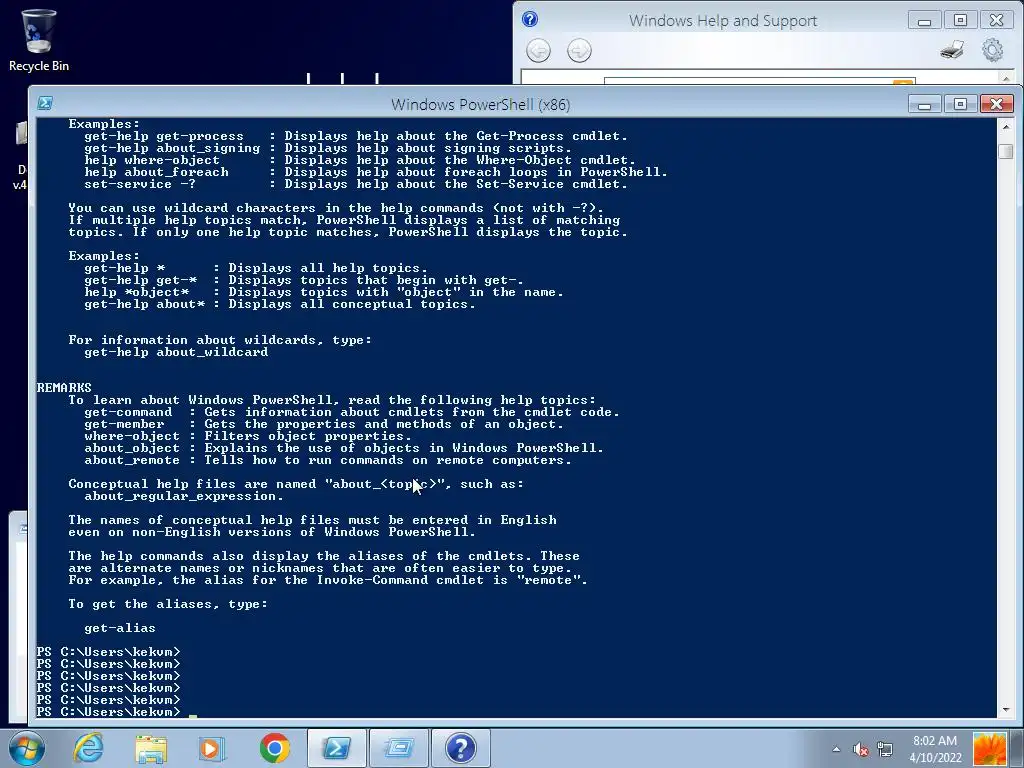Launch Internet Explorer from the taskbar
The height and width of the screenshot is (768, 1024).
click(88, 748)
